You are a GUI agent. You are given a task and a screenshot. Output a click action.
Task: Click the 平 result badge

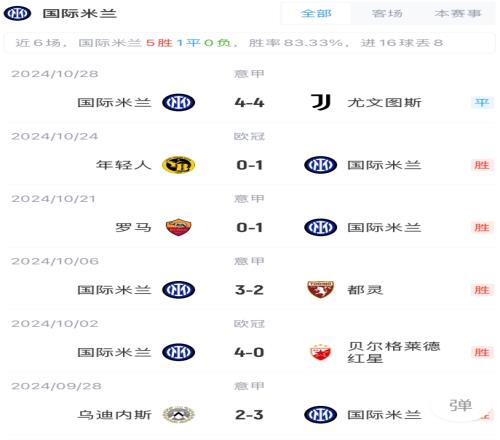pos(482,102)
